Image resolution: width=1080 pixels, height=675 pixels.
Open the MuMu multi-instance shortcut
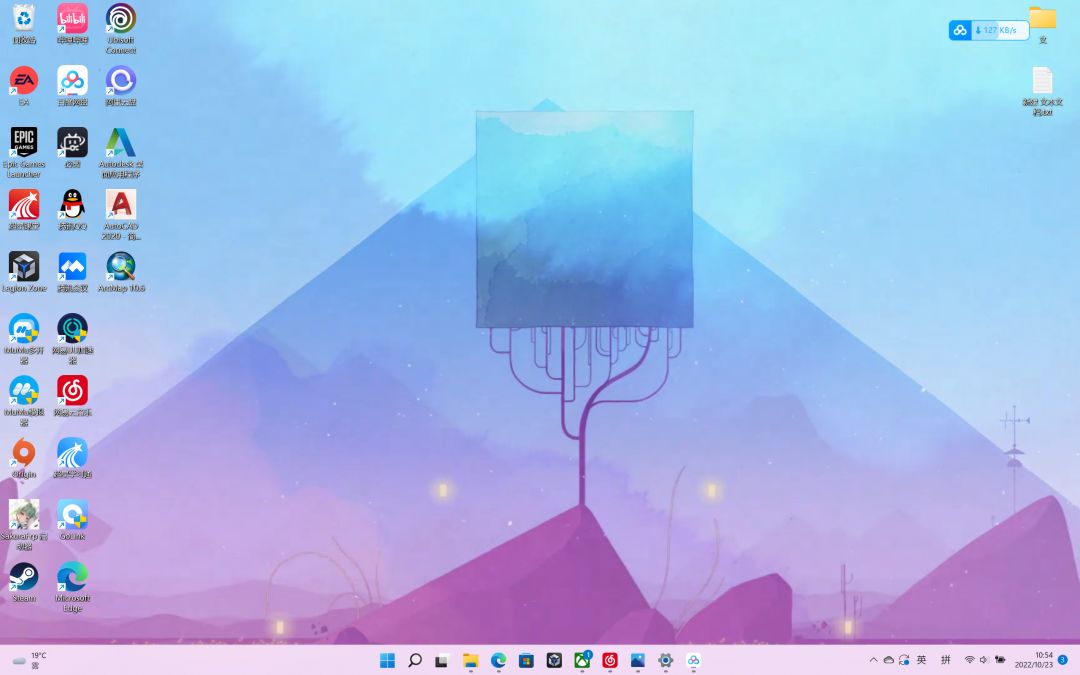pos(23,339)
